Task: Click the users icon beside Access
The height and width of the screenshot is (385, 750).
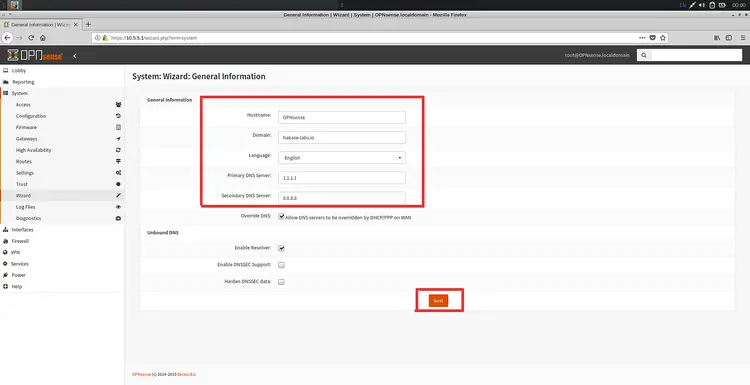Action: (118, 104)
